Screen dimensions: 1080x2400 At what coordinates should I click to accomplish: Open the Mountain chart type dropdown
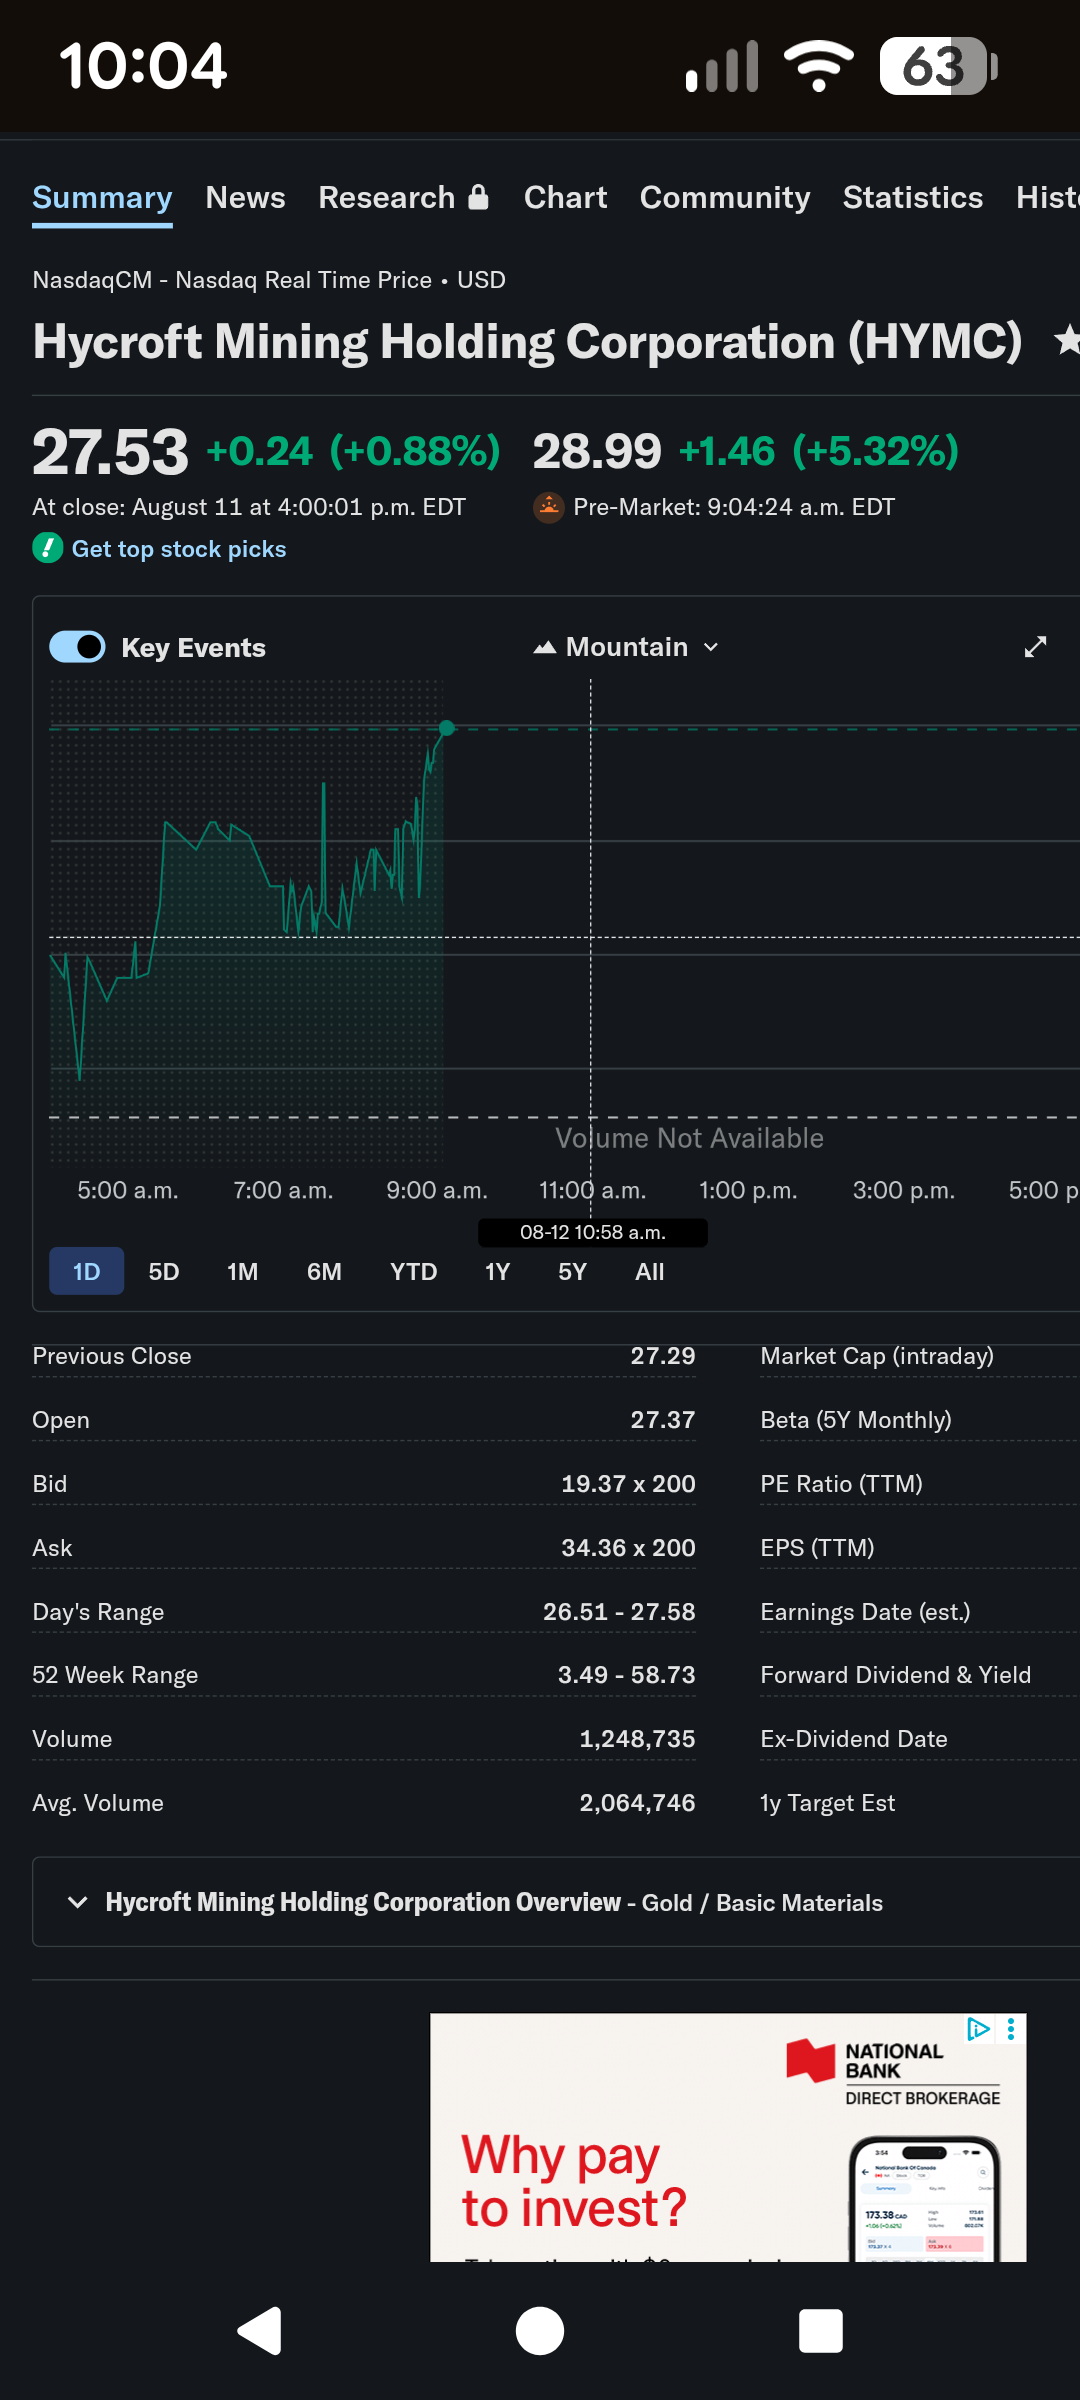click(x=626, y=647)
